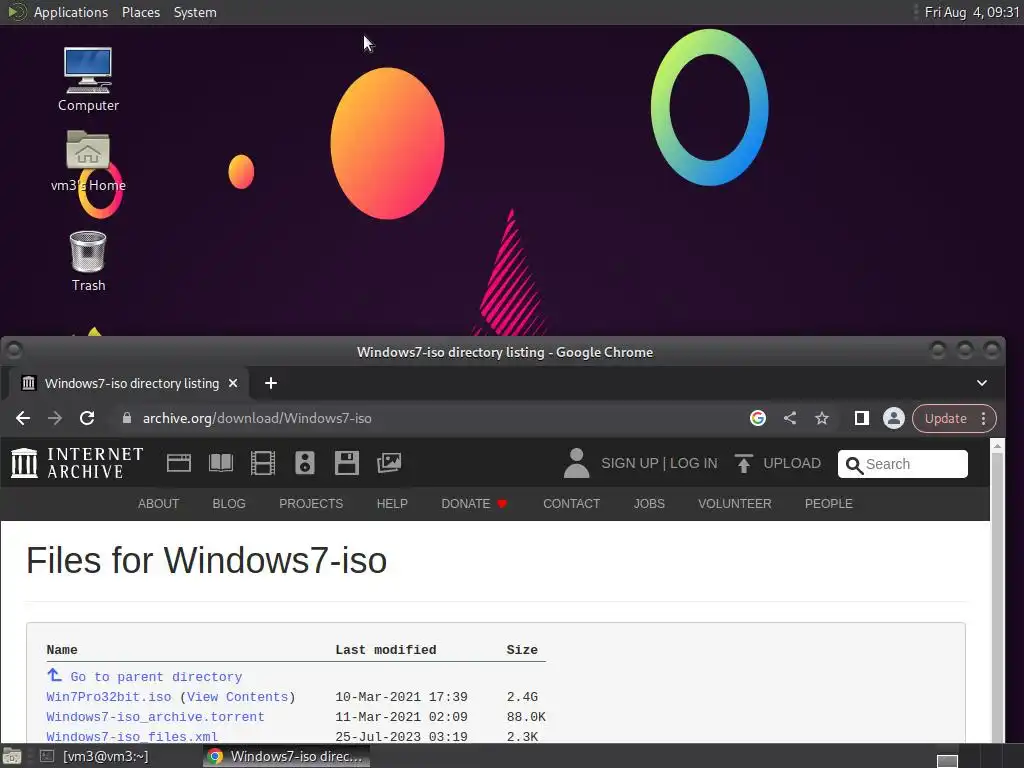Click the user silhouette icon
This screenshot has width=1024, height=768.
click(x=576, y=463)
